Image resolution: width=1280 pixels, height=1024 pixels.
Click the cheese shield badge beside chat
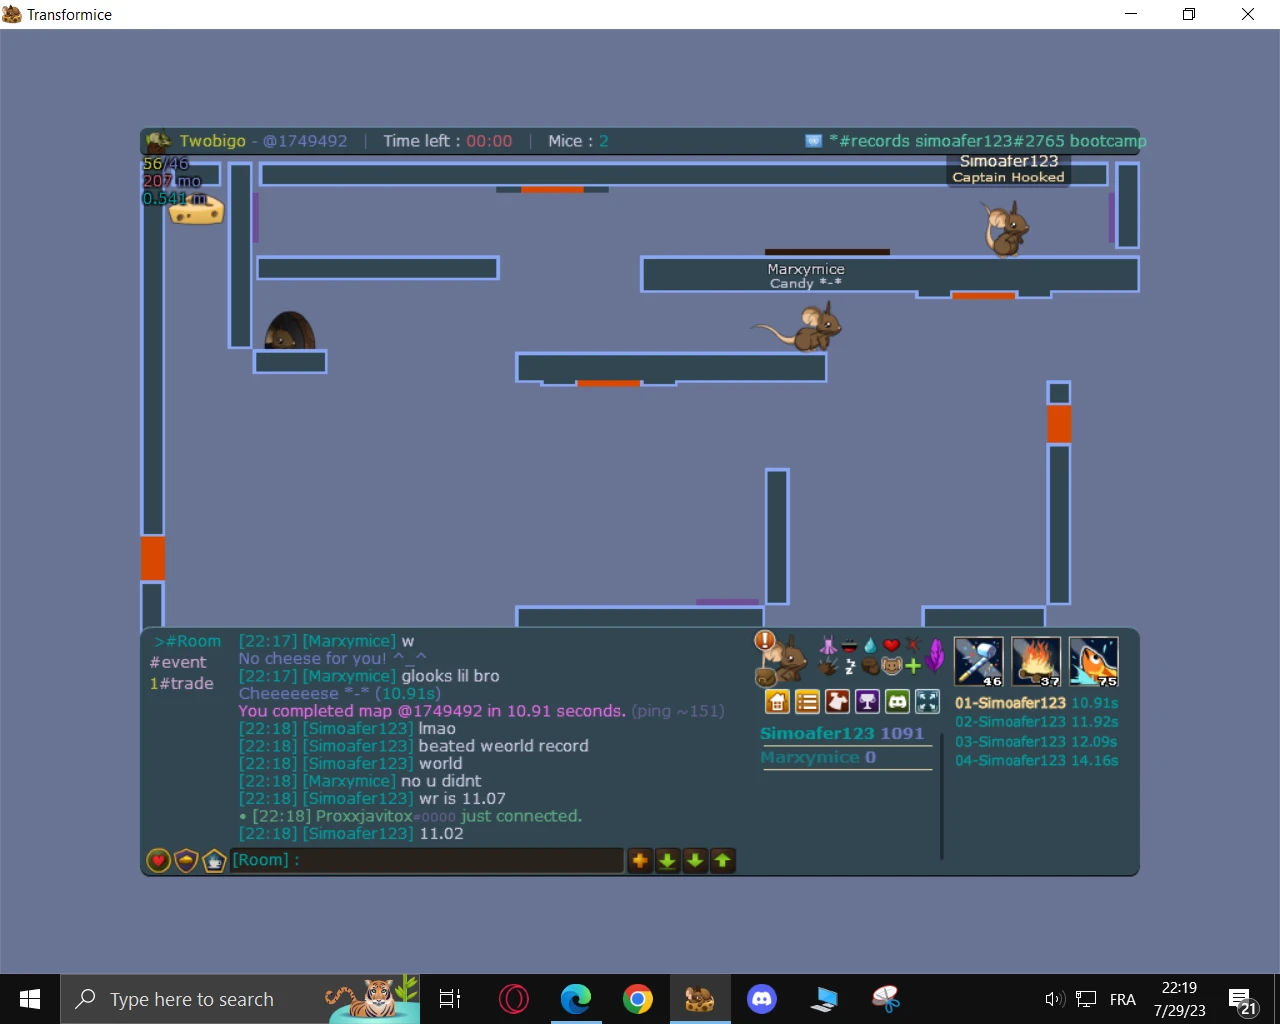coord(186,860)
